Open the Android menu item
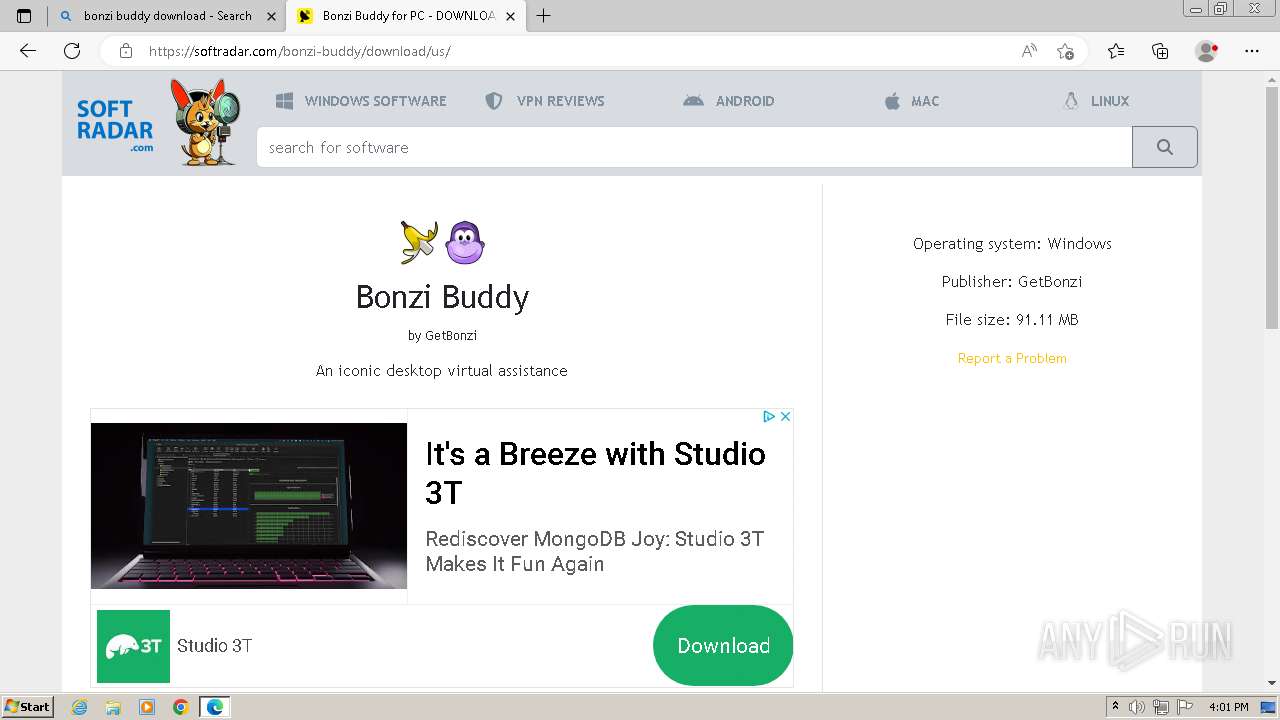Viewport: 1280px width, 720px height. click(x=729, y=101)
